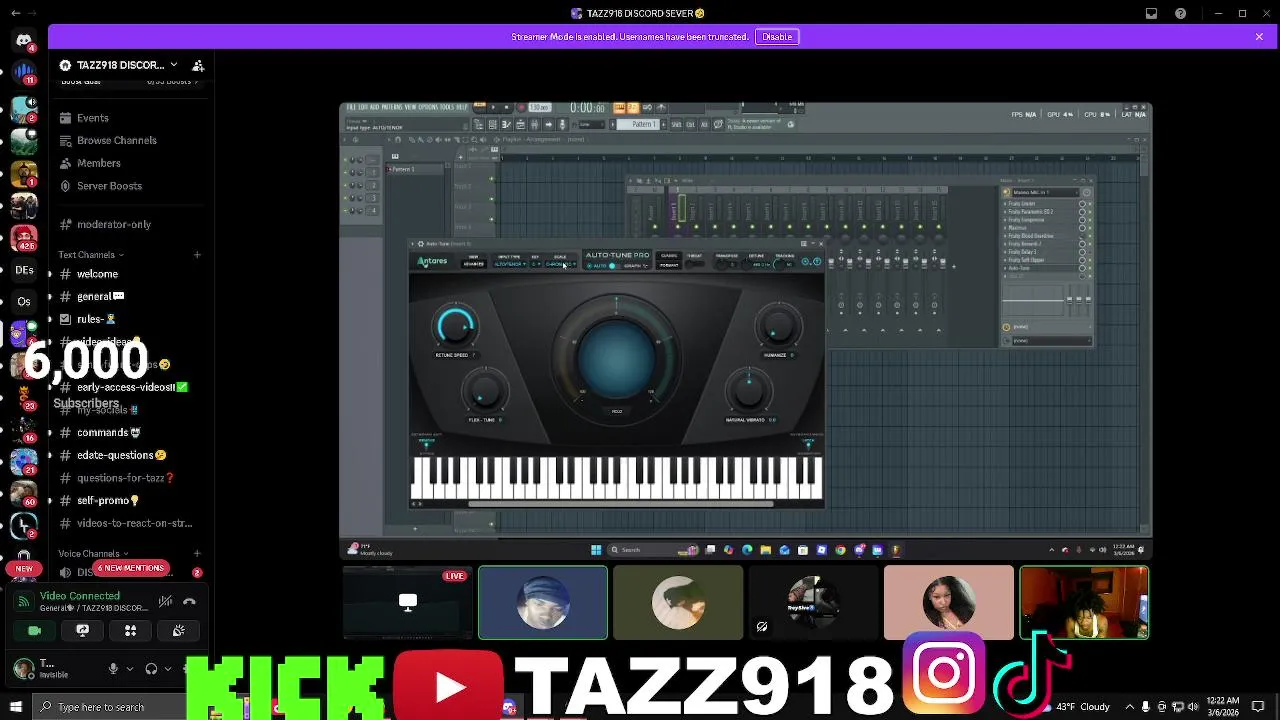This screenshot has height=720, width=1280.
Task: Add a channel to Voice Channels
Action: 197,554
